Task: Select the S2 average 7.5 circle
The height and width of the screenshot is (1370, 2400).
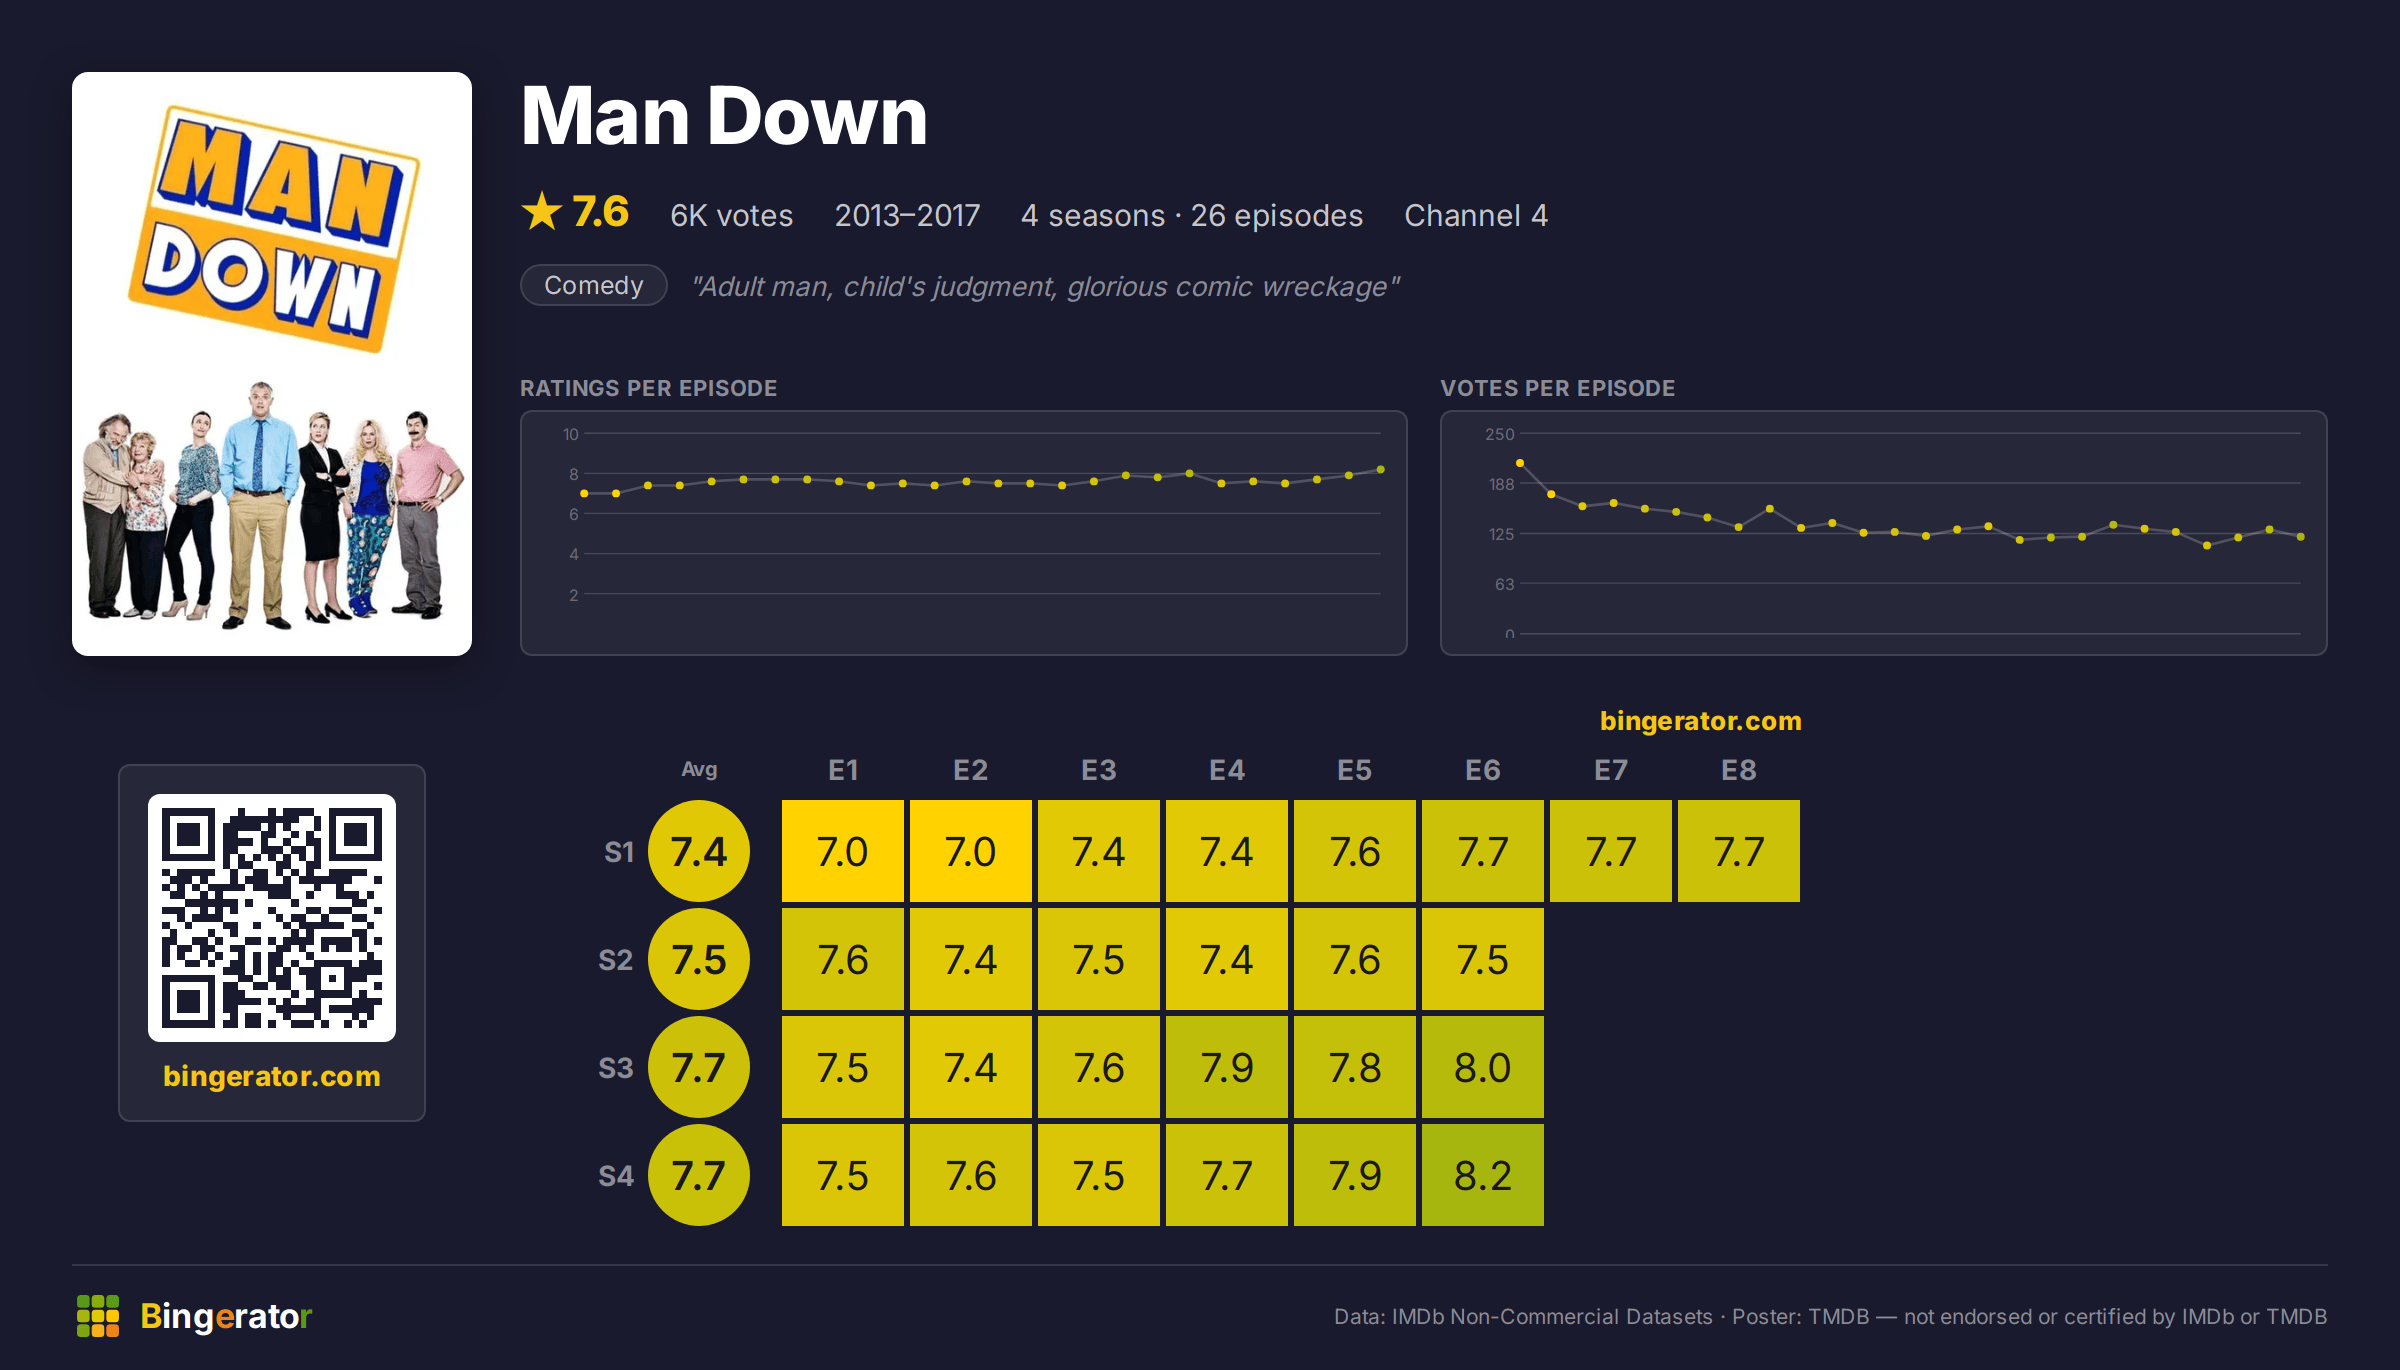Action: point(699,959)
